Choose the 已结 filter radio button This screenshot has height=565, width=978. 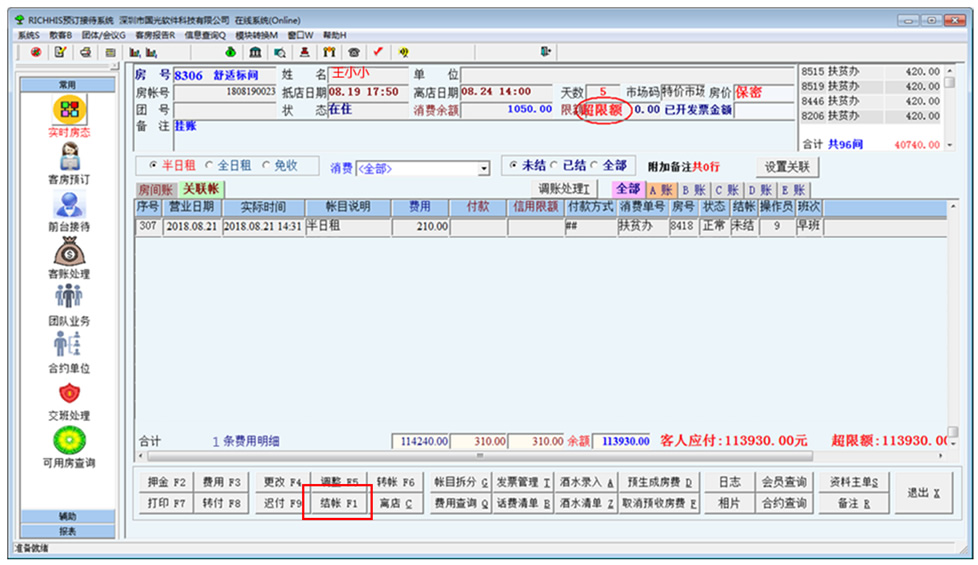[555, 166]
